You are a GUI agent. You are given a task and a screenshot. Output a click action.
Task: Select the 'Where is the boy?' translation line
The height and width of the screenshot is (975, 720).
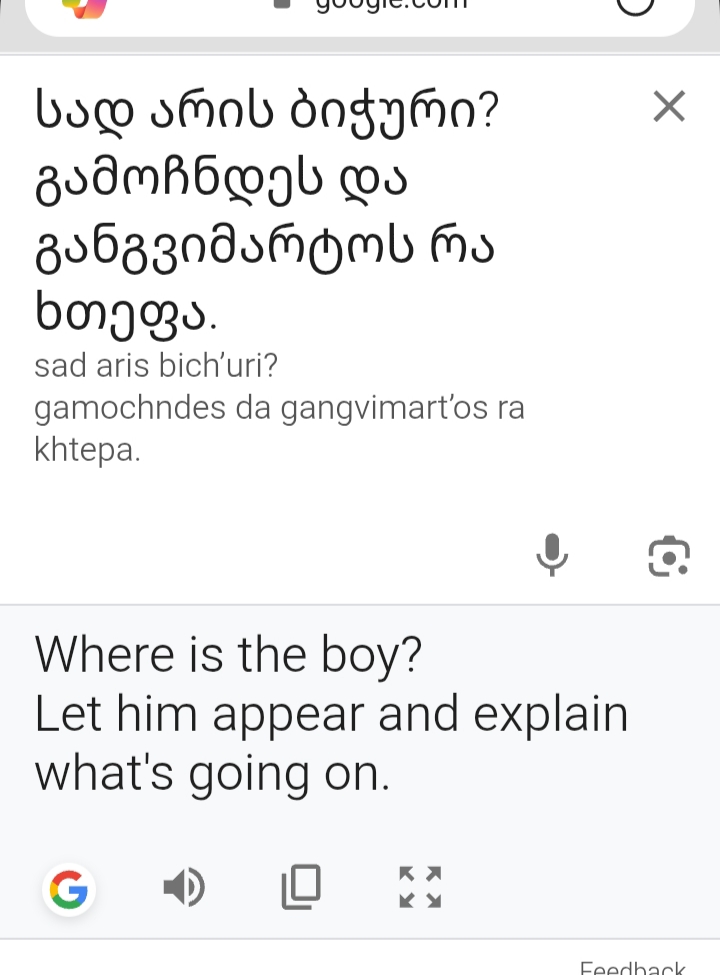pos(229,655)
